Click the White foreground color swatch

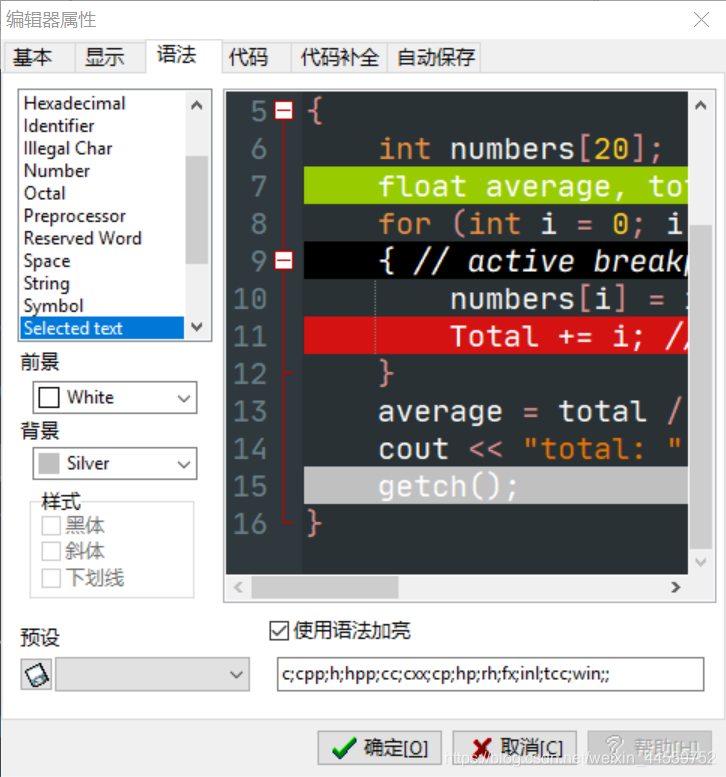(49, 397)
